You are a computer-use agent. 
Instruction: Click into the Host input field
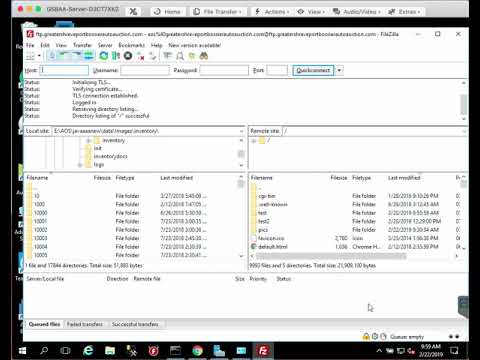(64, 70)
